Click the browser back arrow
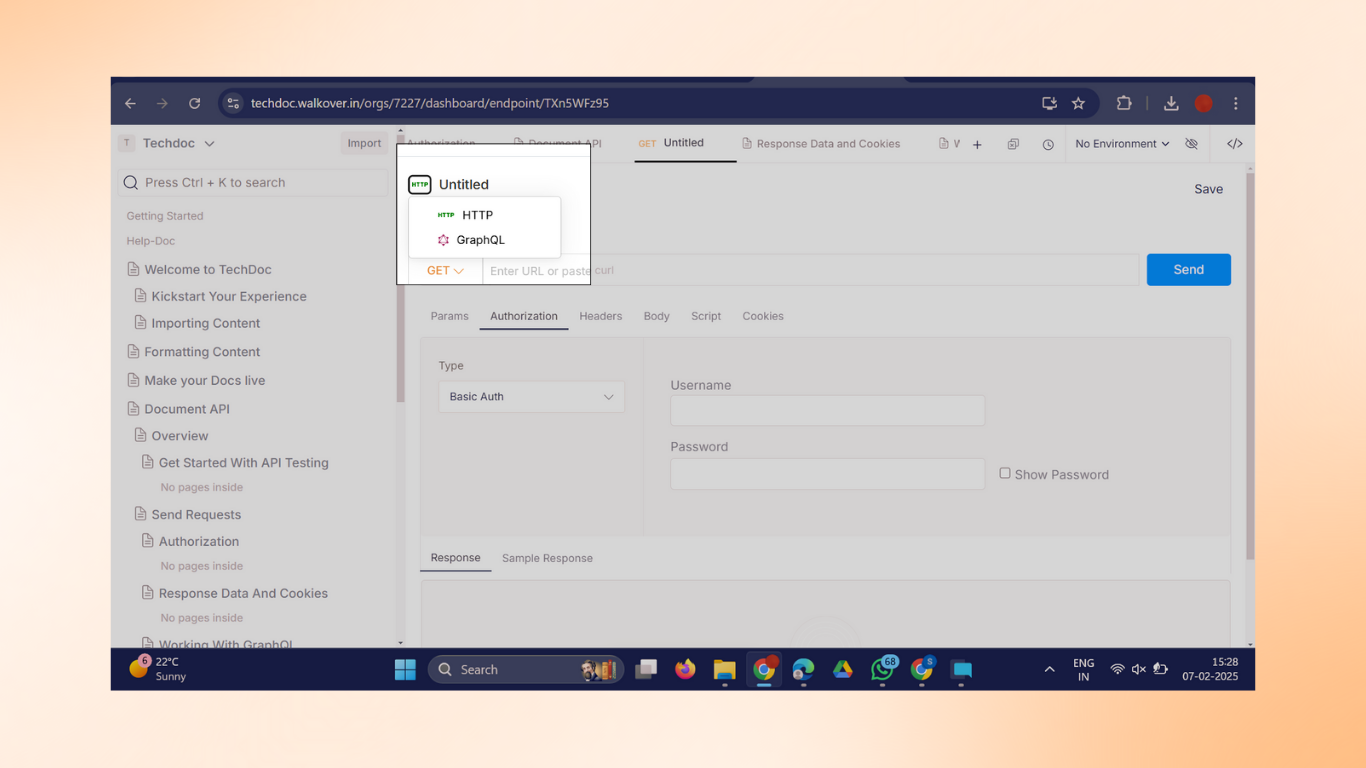 click(x=131, y=103)
